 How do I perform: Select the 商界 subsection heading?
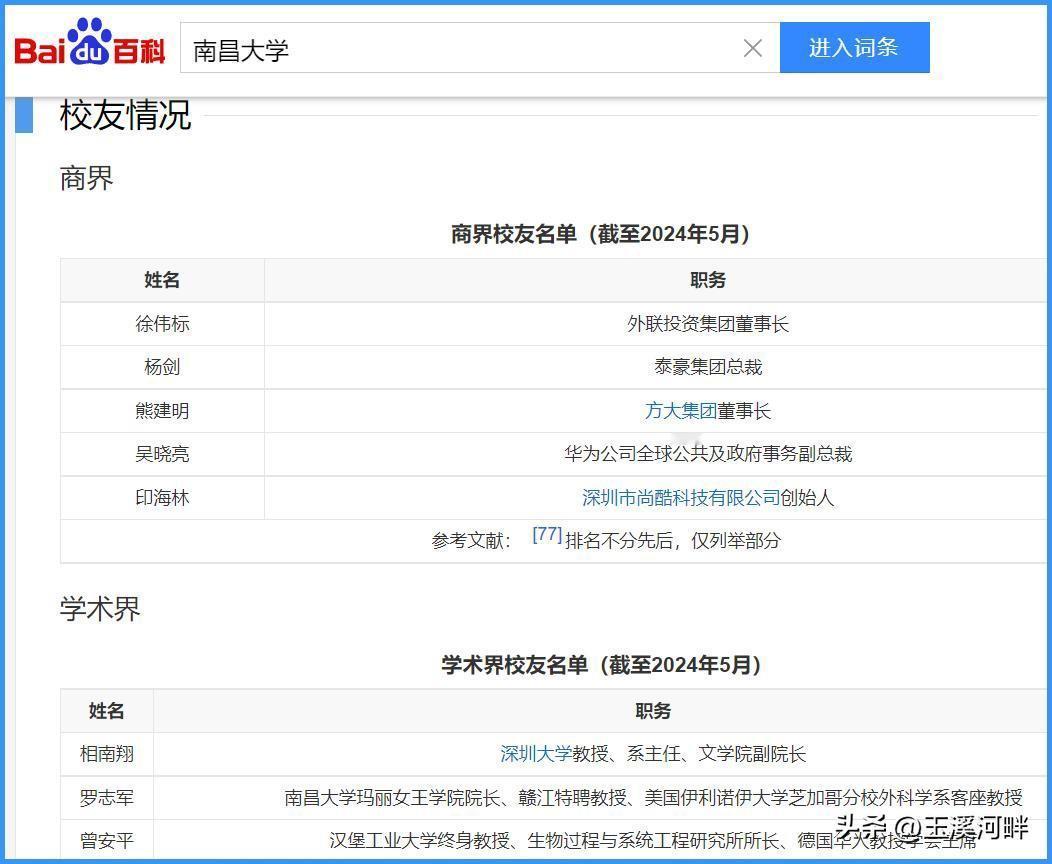[x=87, y=178]
